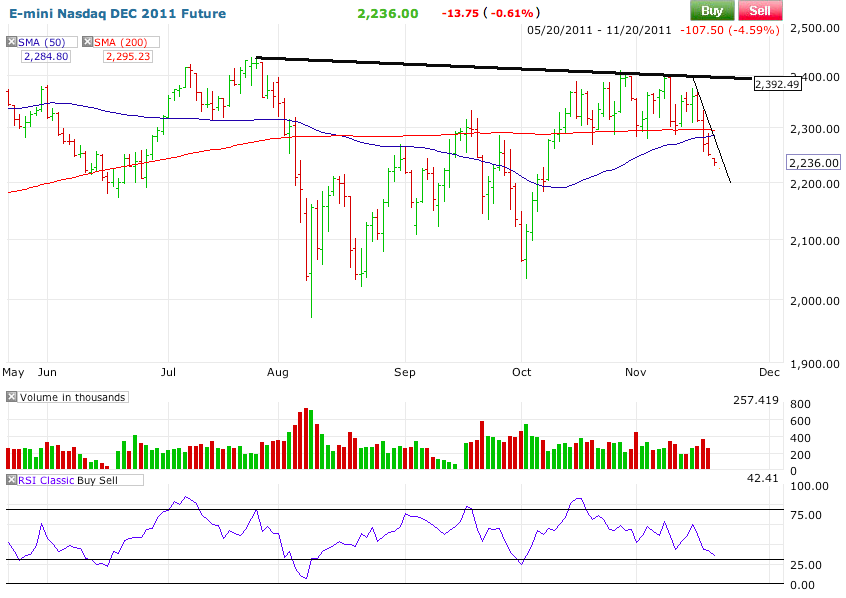
Task: Click the red Sell button
Action: [760, 11]
